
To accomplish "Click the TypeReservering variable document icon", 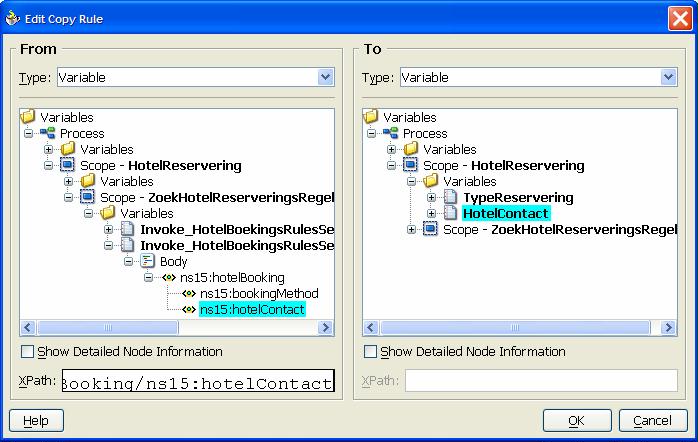I will [x=450, y=197].
